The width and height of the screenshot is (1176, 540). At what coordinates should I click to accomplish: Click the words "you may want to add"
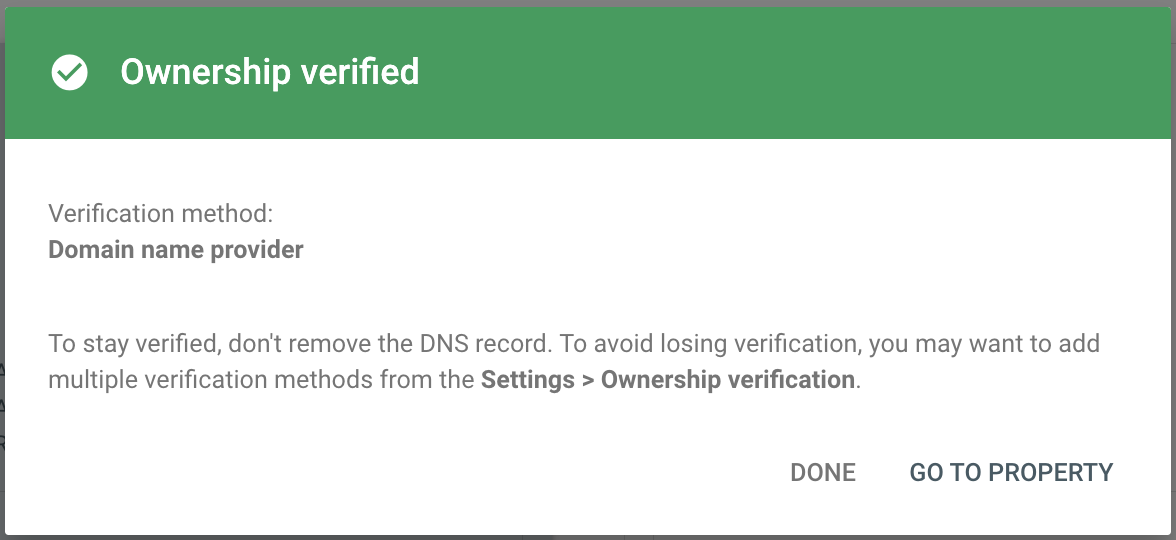pyautogui.click(x=984, y=345)
